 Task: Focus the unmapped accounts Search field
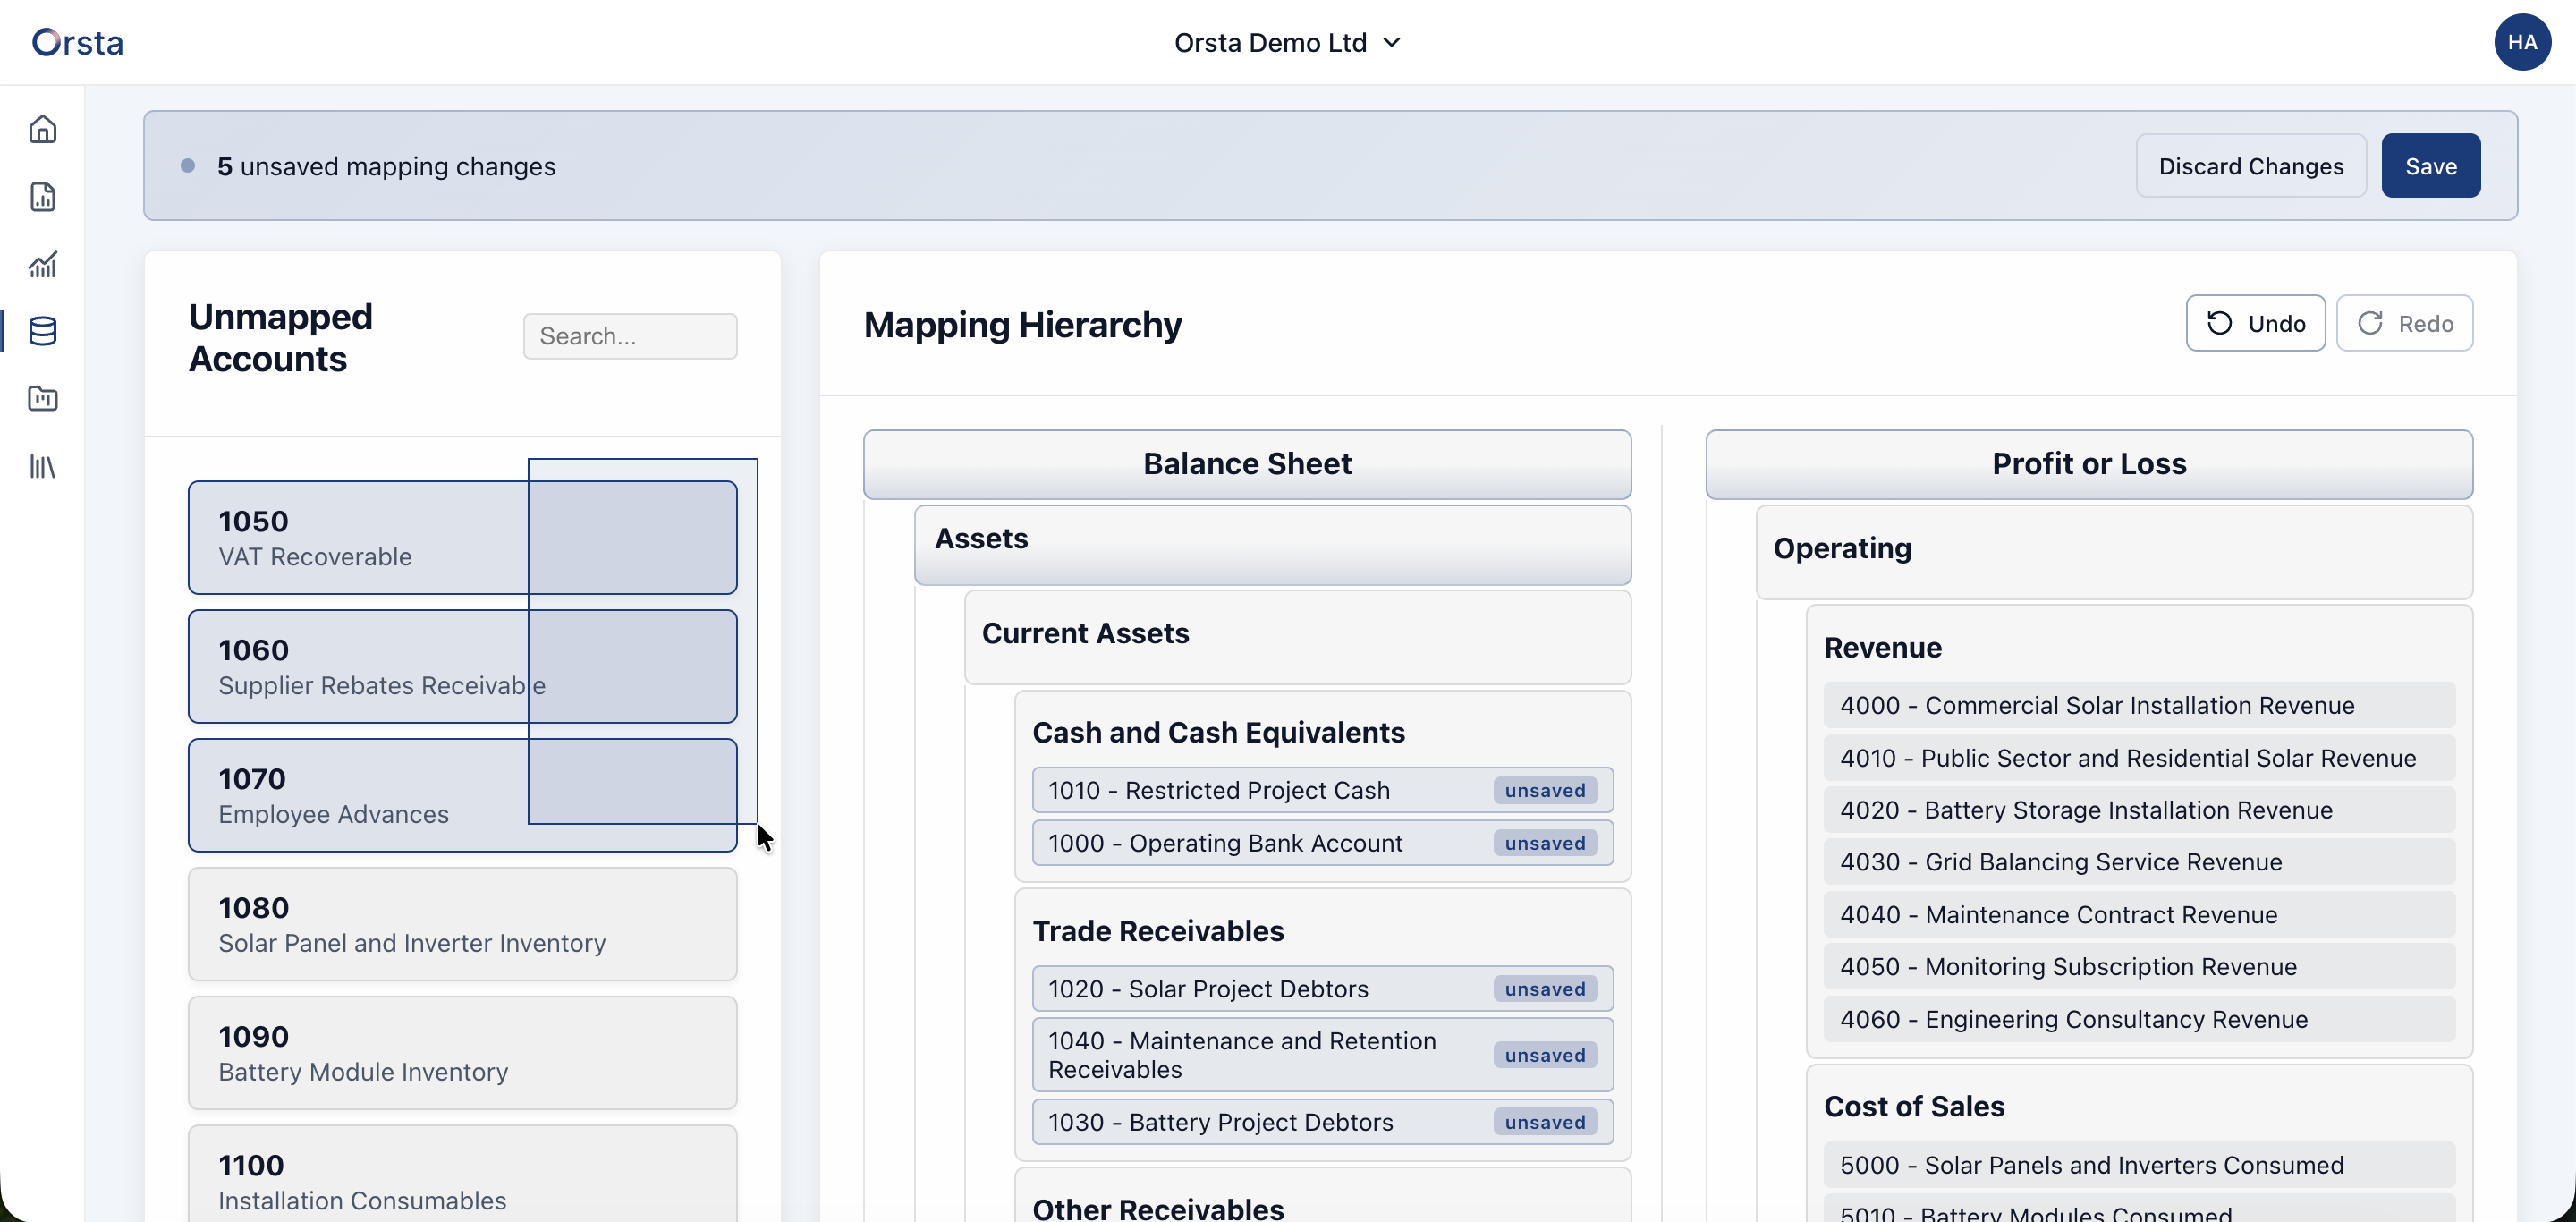click(x=630, y=336)
